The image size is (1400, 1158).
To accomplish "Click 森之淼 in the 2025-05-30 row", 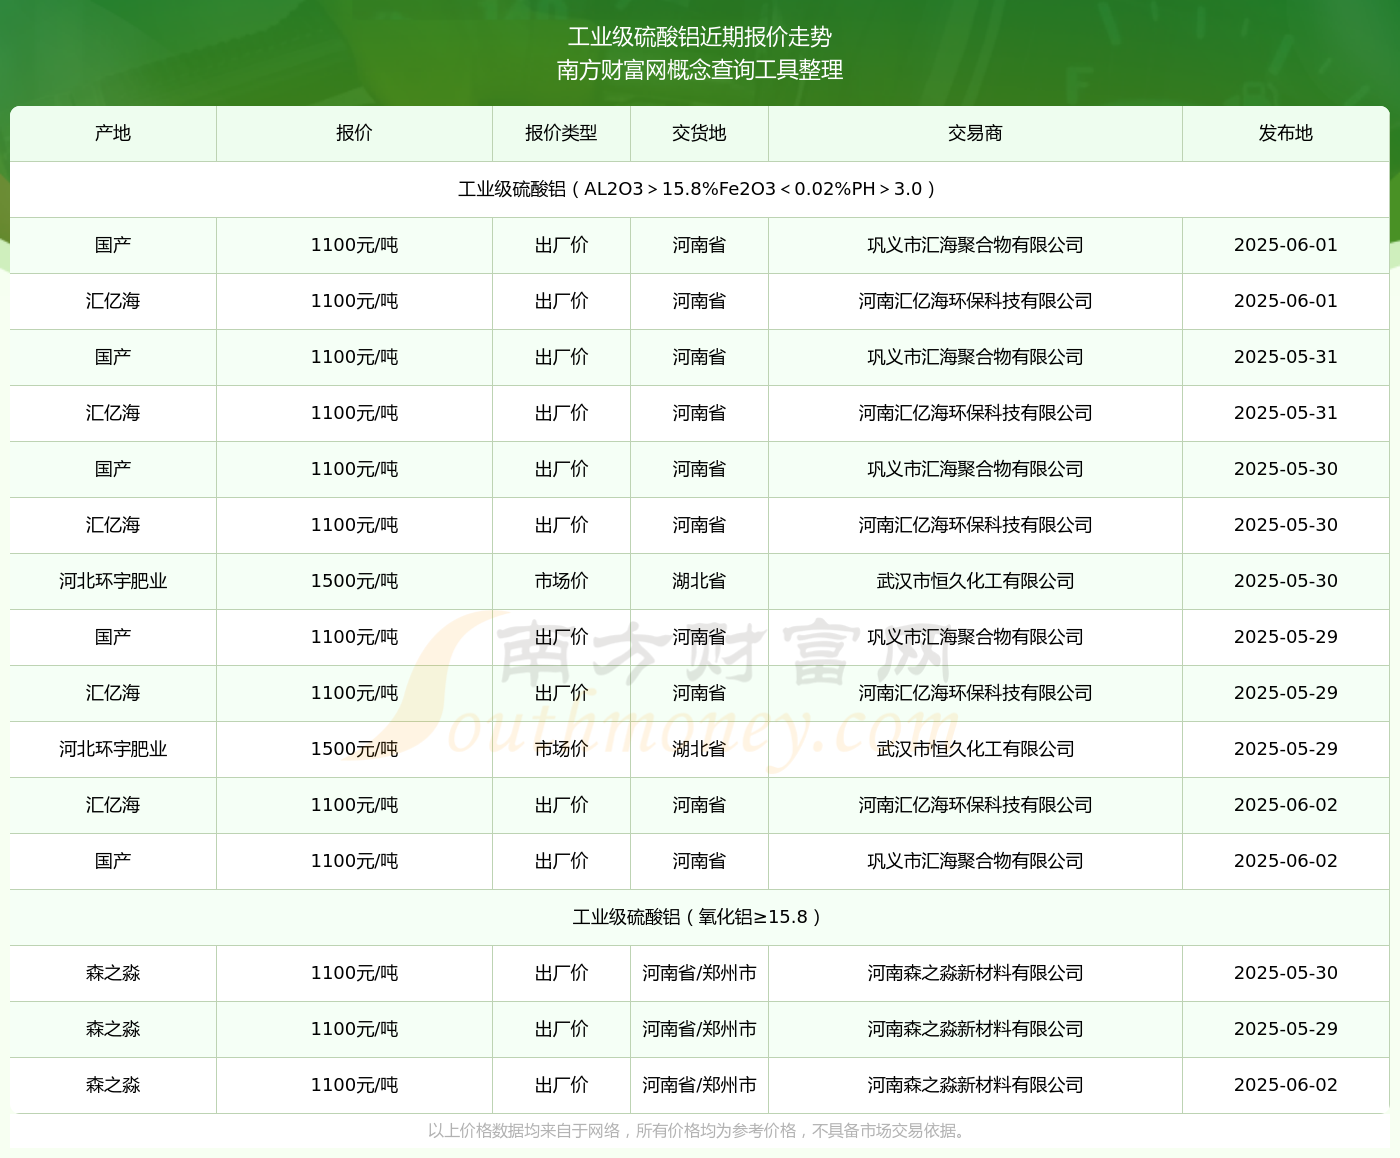I will click(113, 973).
